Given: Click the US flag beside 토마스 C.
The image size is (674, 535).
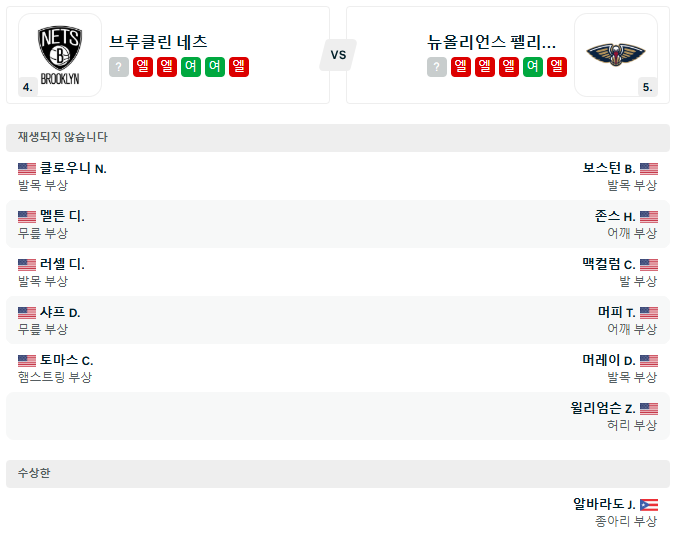Looking at the screenshot, I should coord(27,361).
